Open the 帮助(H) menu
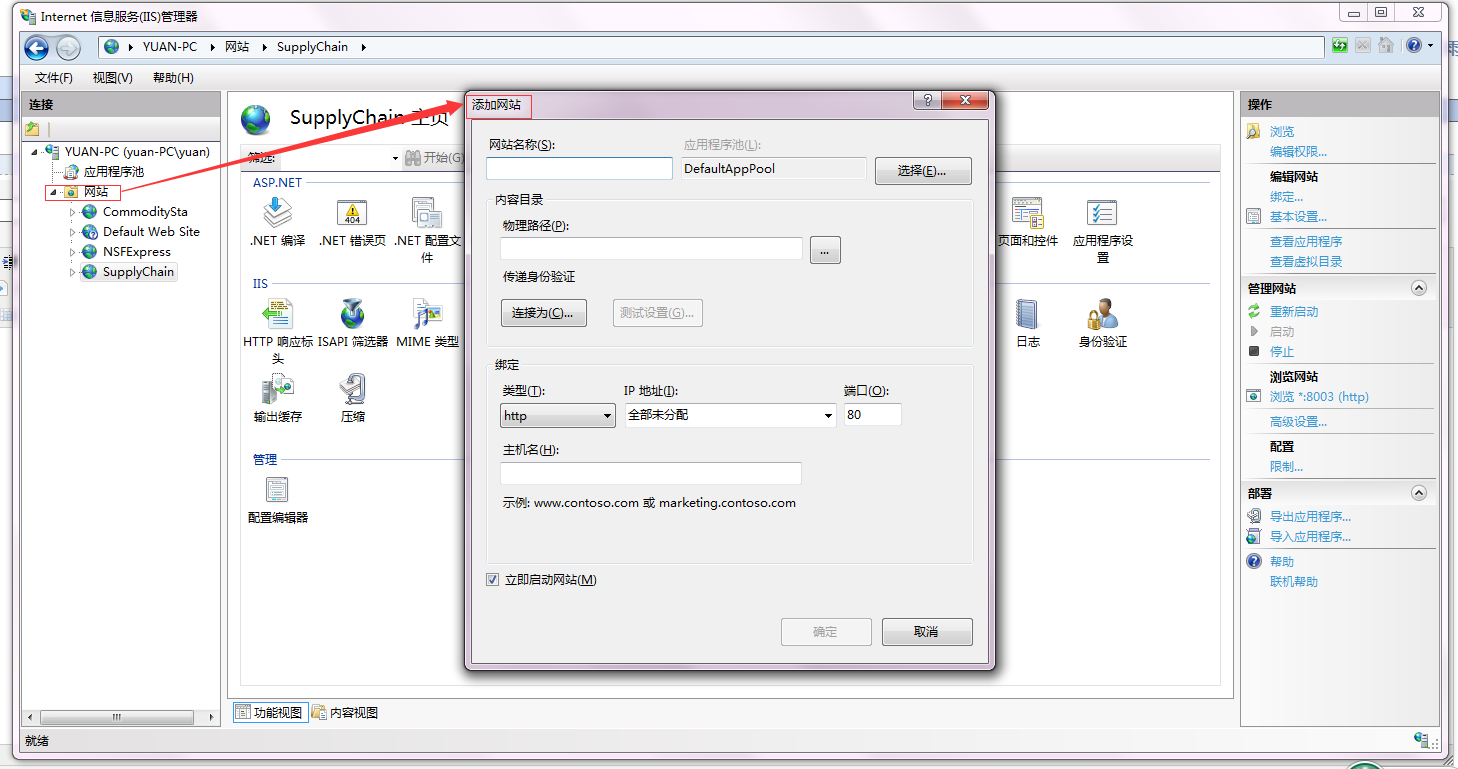Image resolution: width=1458 pixels, height=769 pixels. [x=173, y=78]
